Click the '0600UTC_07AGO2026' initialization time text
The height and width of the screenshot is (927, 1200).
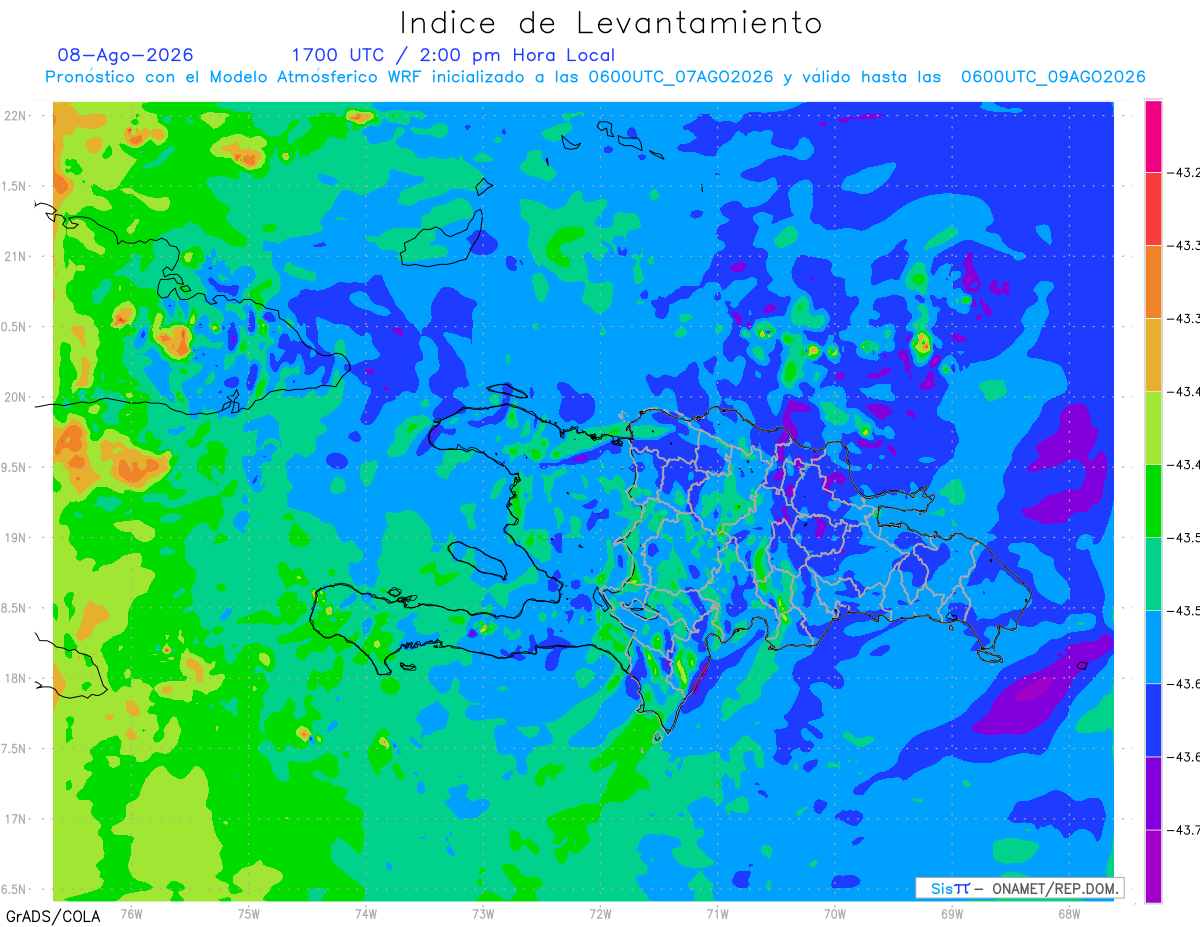pyautogui.click(x=680, y=77)
